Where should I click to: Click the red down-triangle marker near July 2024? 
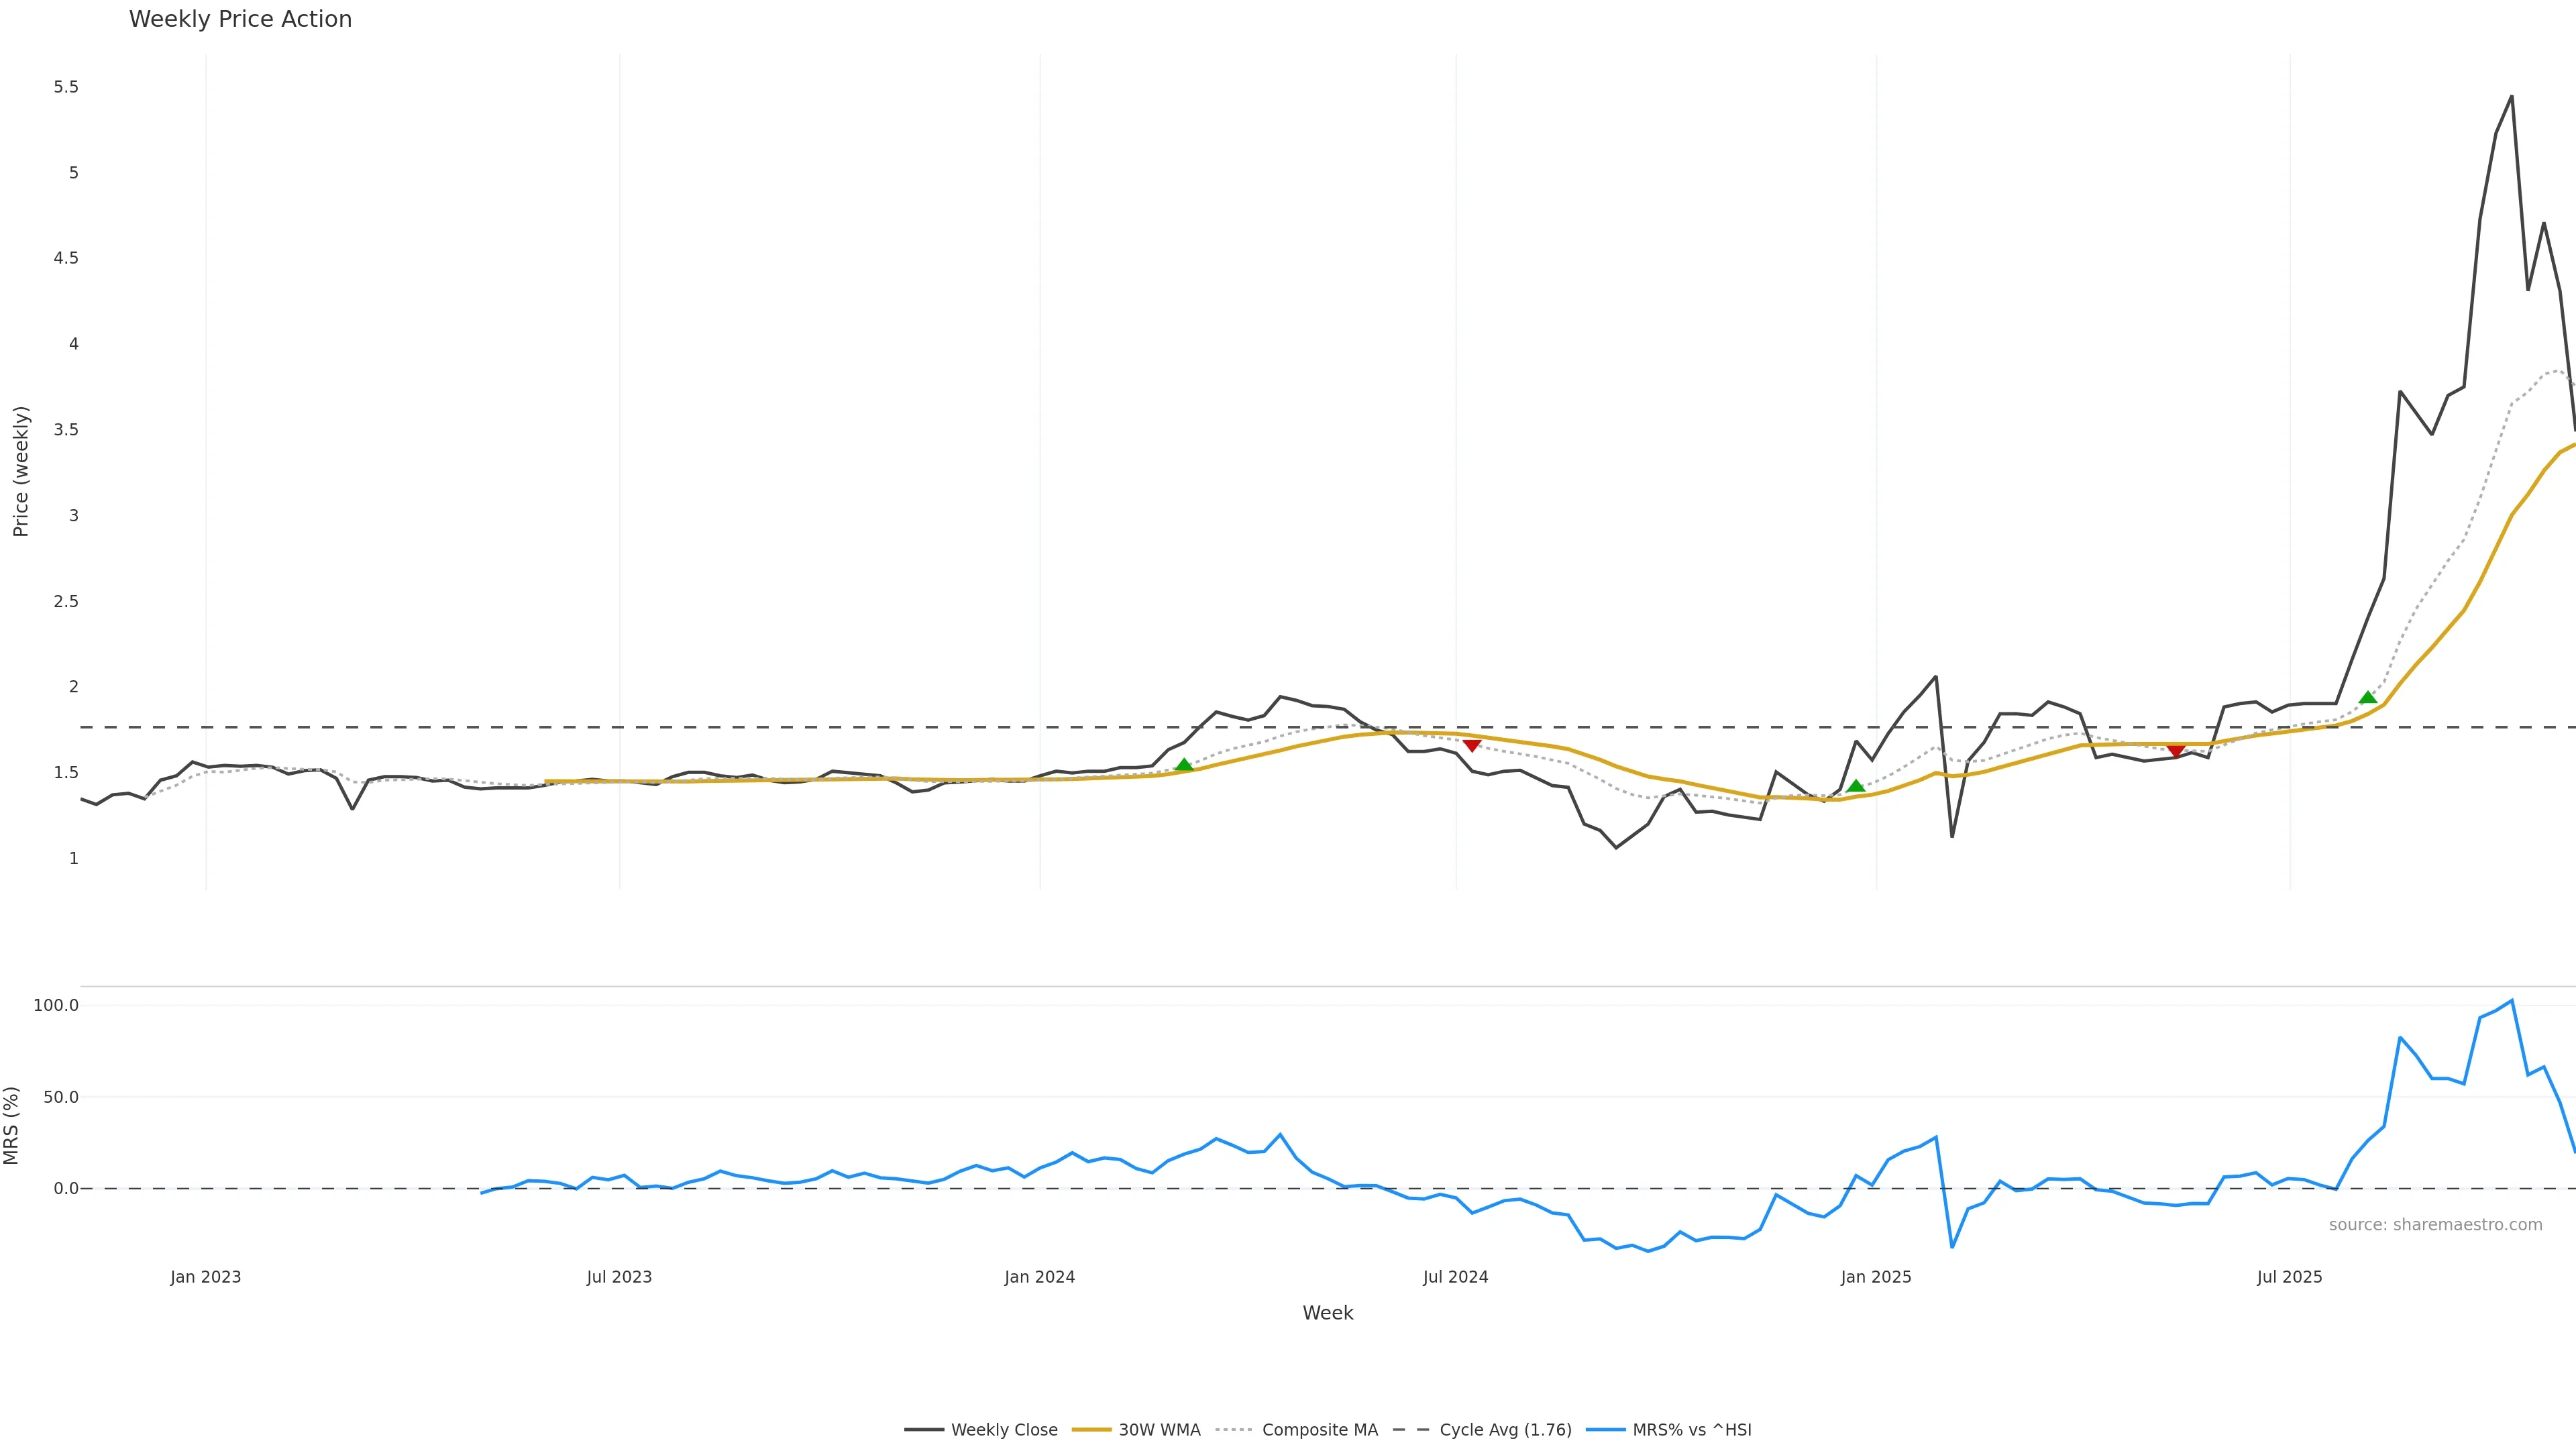[1471, 745]
